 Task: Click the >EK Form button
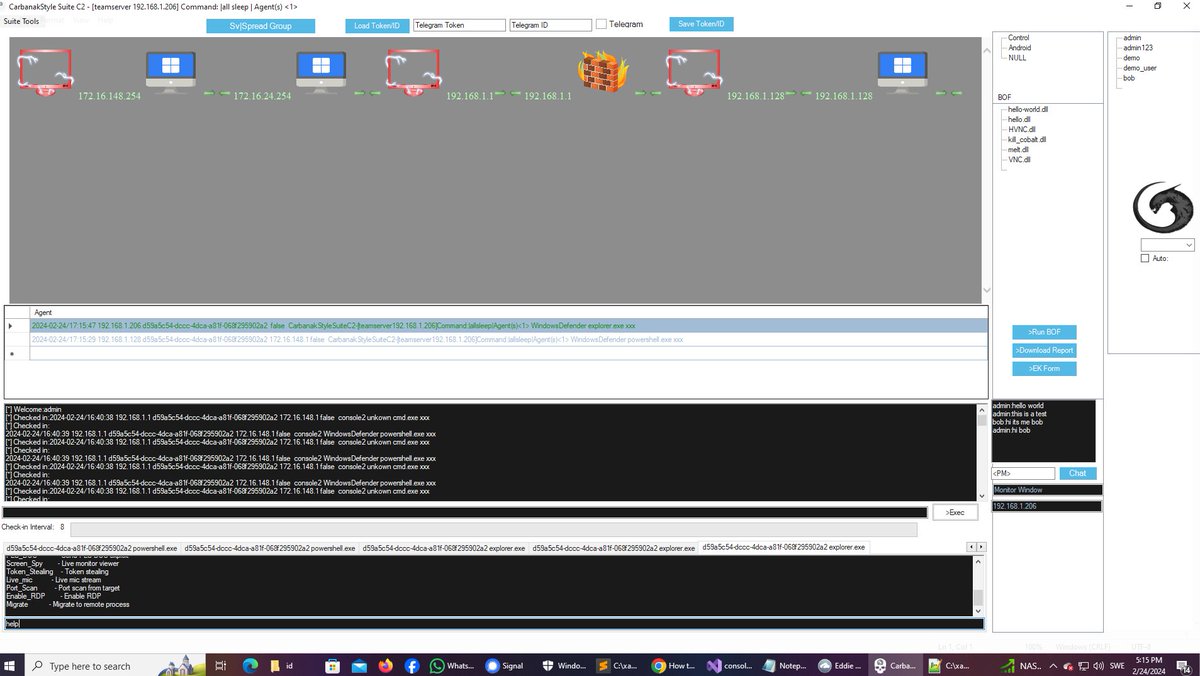tap(1044, 369)
